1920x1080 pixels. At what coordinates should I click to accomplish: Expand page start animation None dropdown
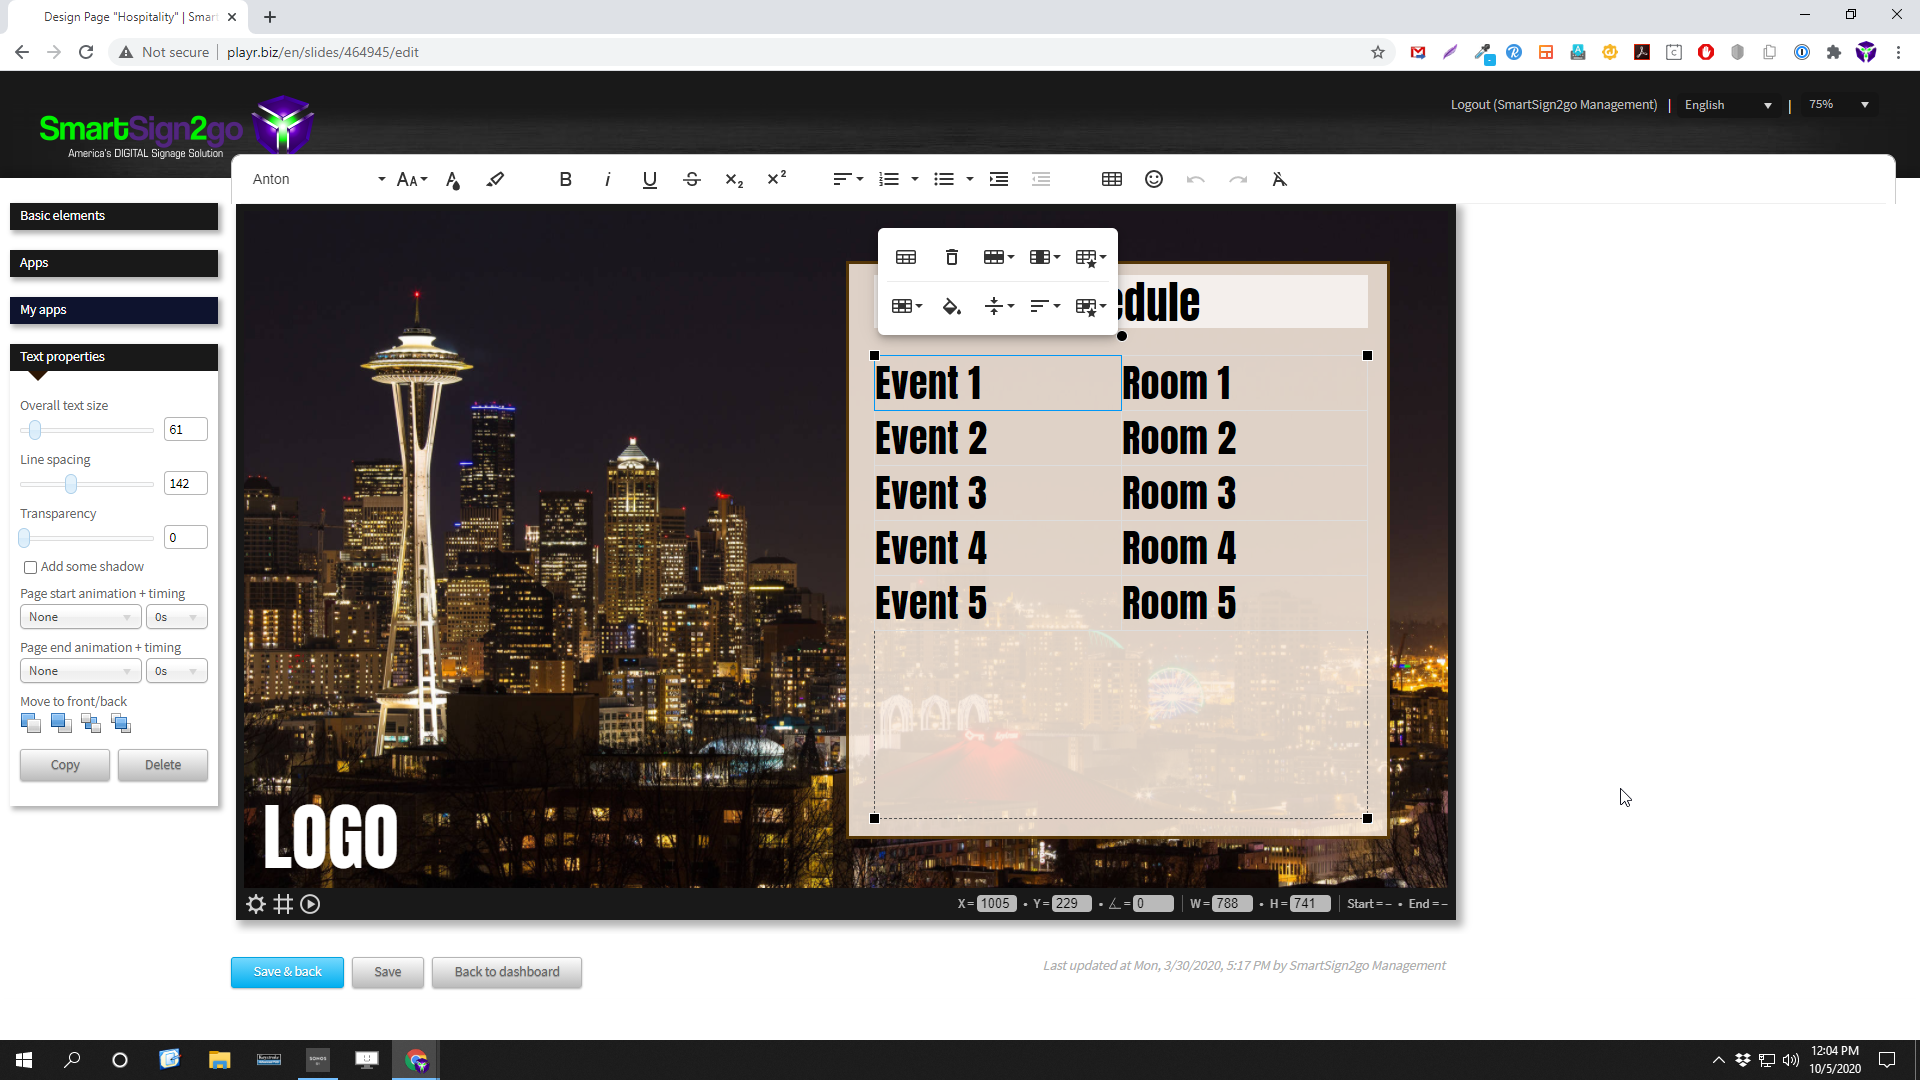[80, 618]
